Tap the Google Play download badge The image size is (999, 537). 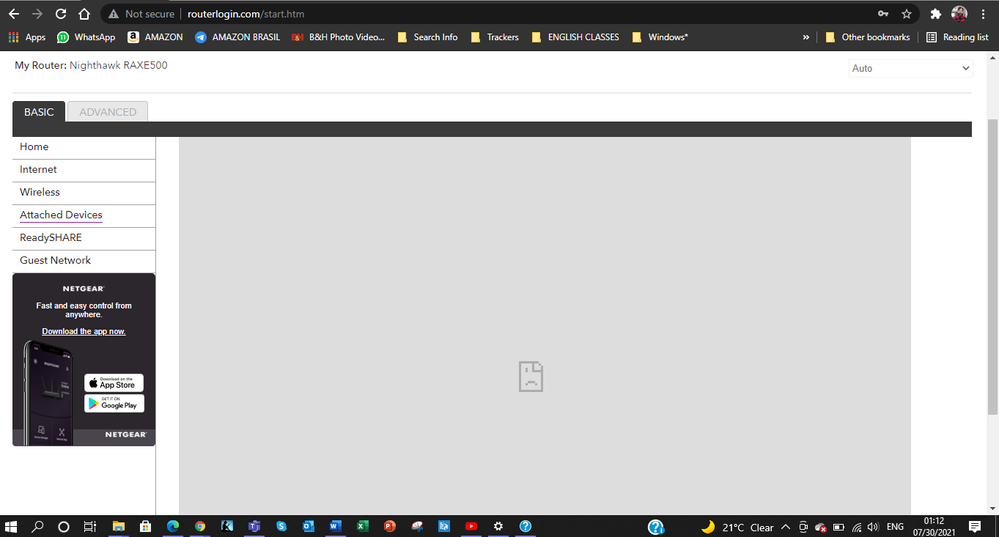(x=114, y=403)
